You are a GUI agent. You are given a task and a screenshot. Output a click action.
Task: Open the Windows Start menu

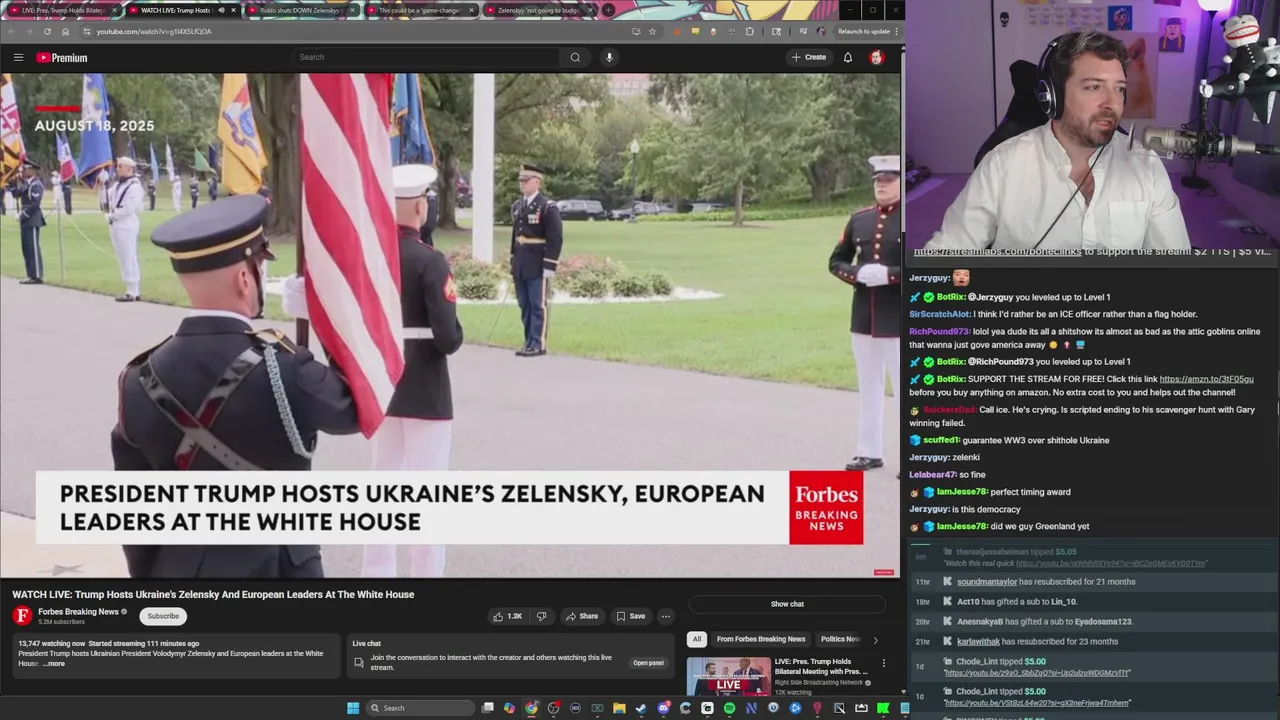tap(353, 708)
